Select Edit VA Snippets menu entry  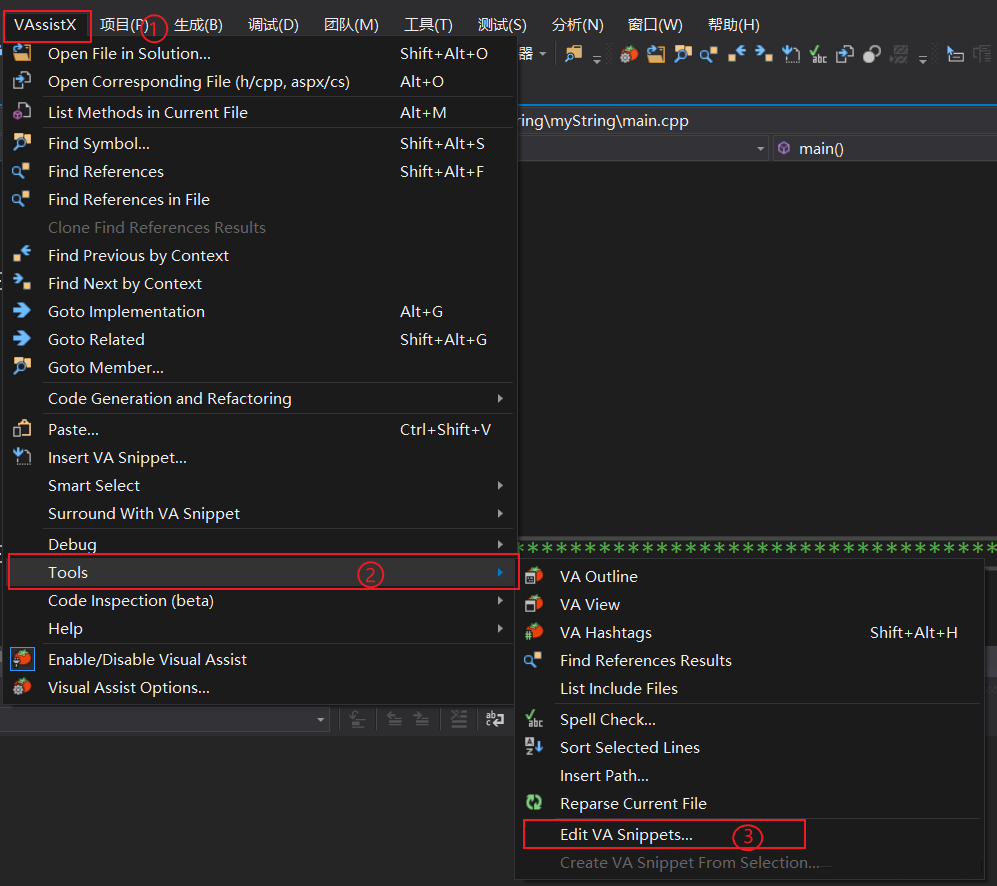point(626,834)
